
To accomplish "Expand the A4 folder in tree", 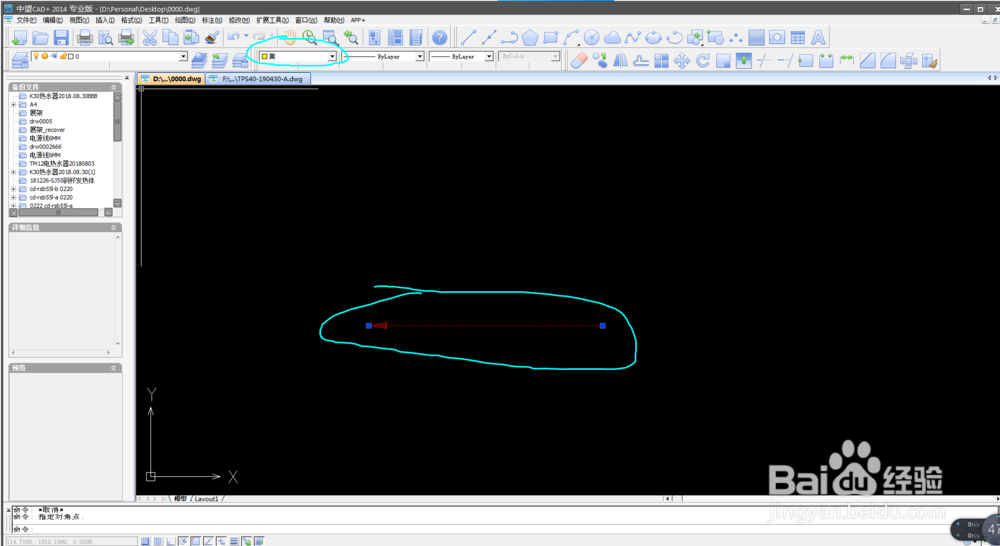I will (13, 104).
